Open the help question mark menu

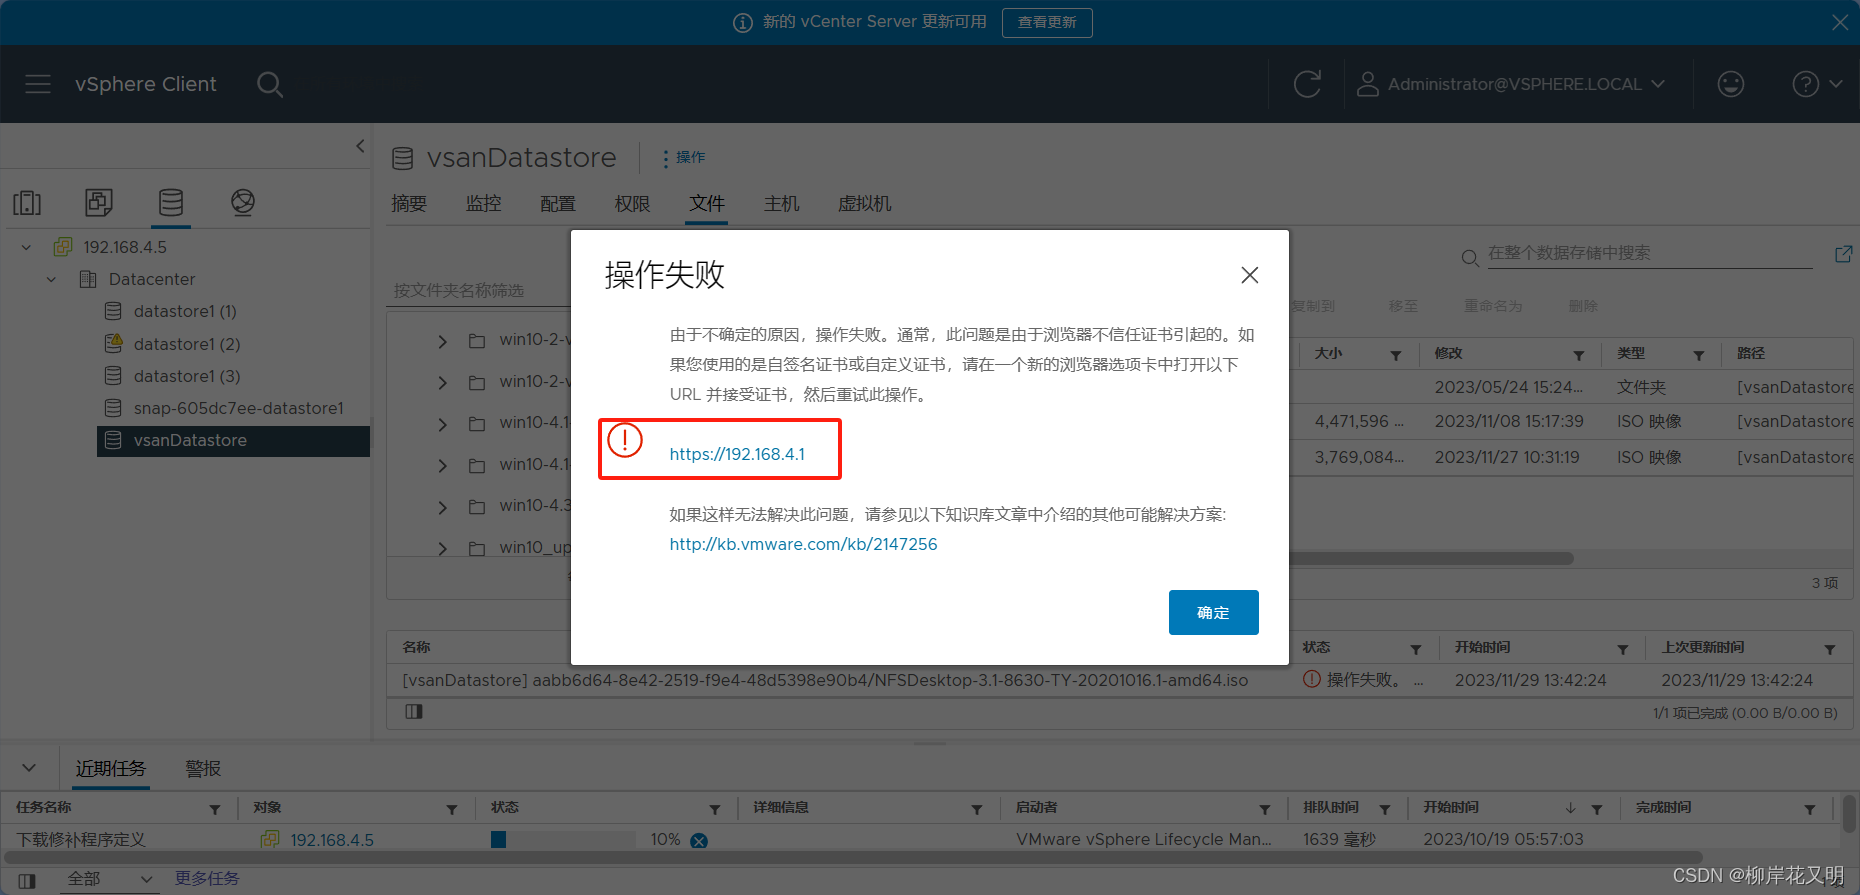[1817, 84]
